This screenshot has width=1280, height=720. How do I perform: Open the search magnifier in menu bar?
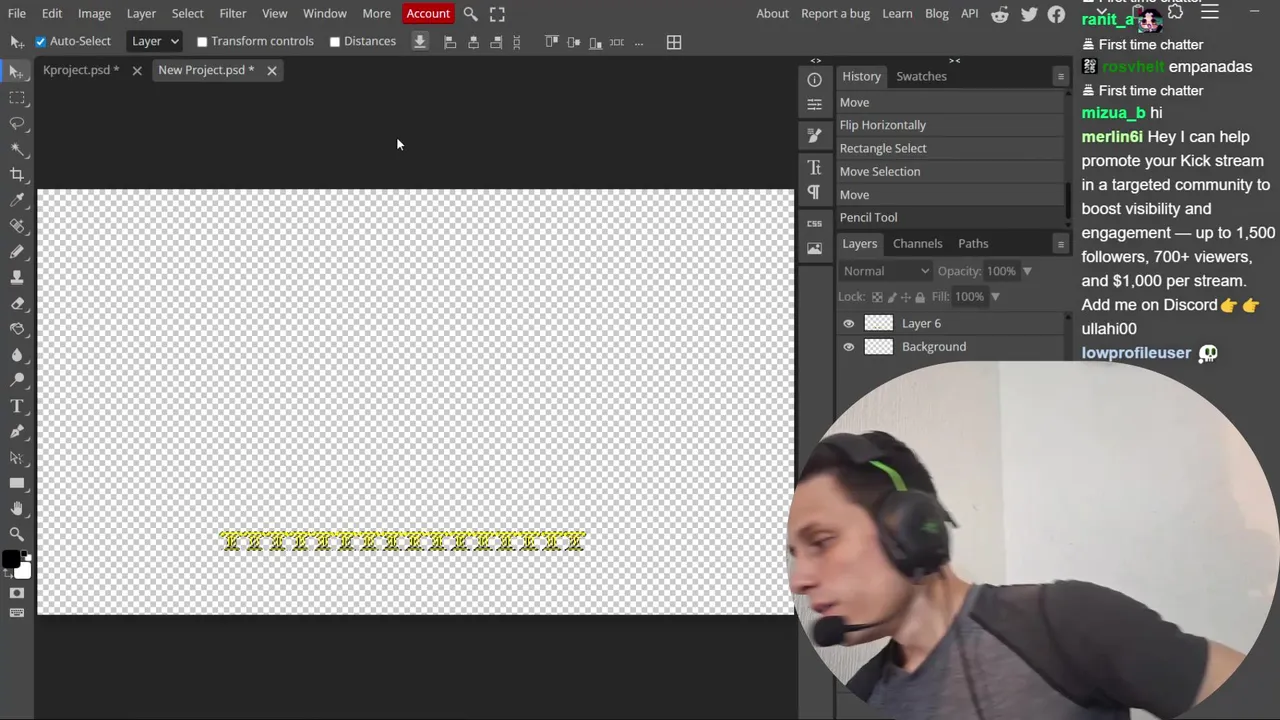click(x=470, y=14)
